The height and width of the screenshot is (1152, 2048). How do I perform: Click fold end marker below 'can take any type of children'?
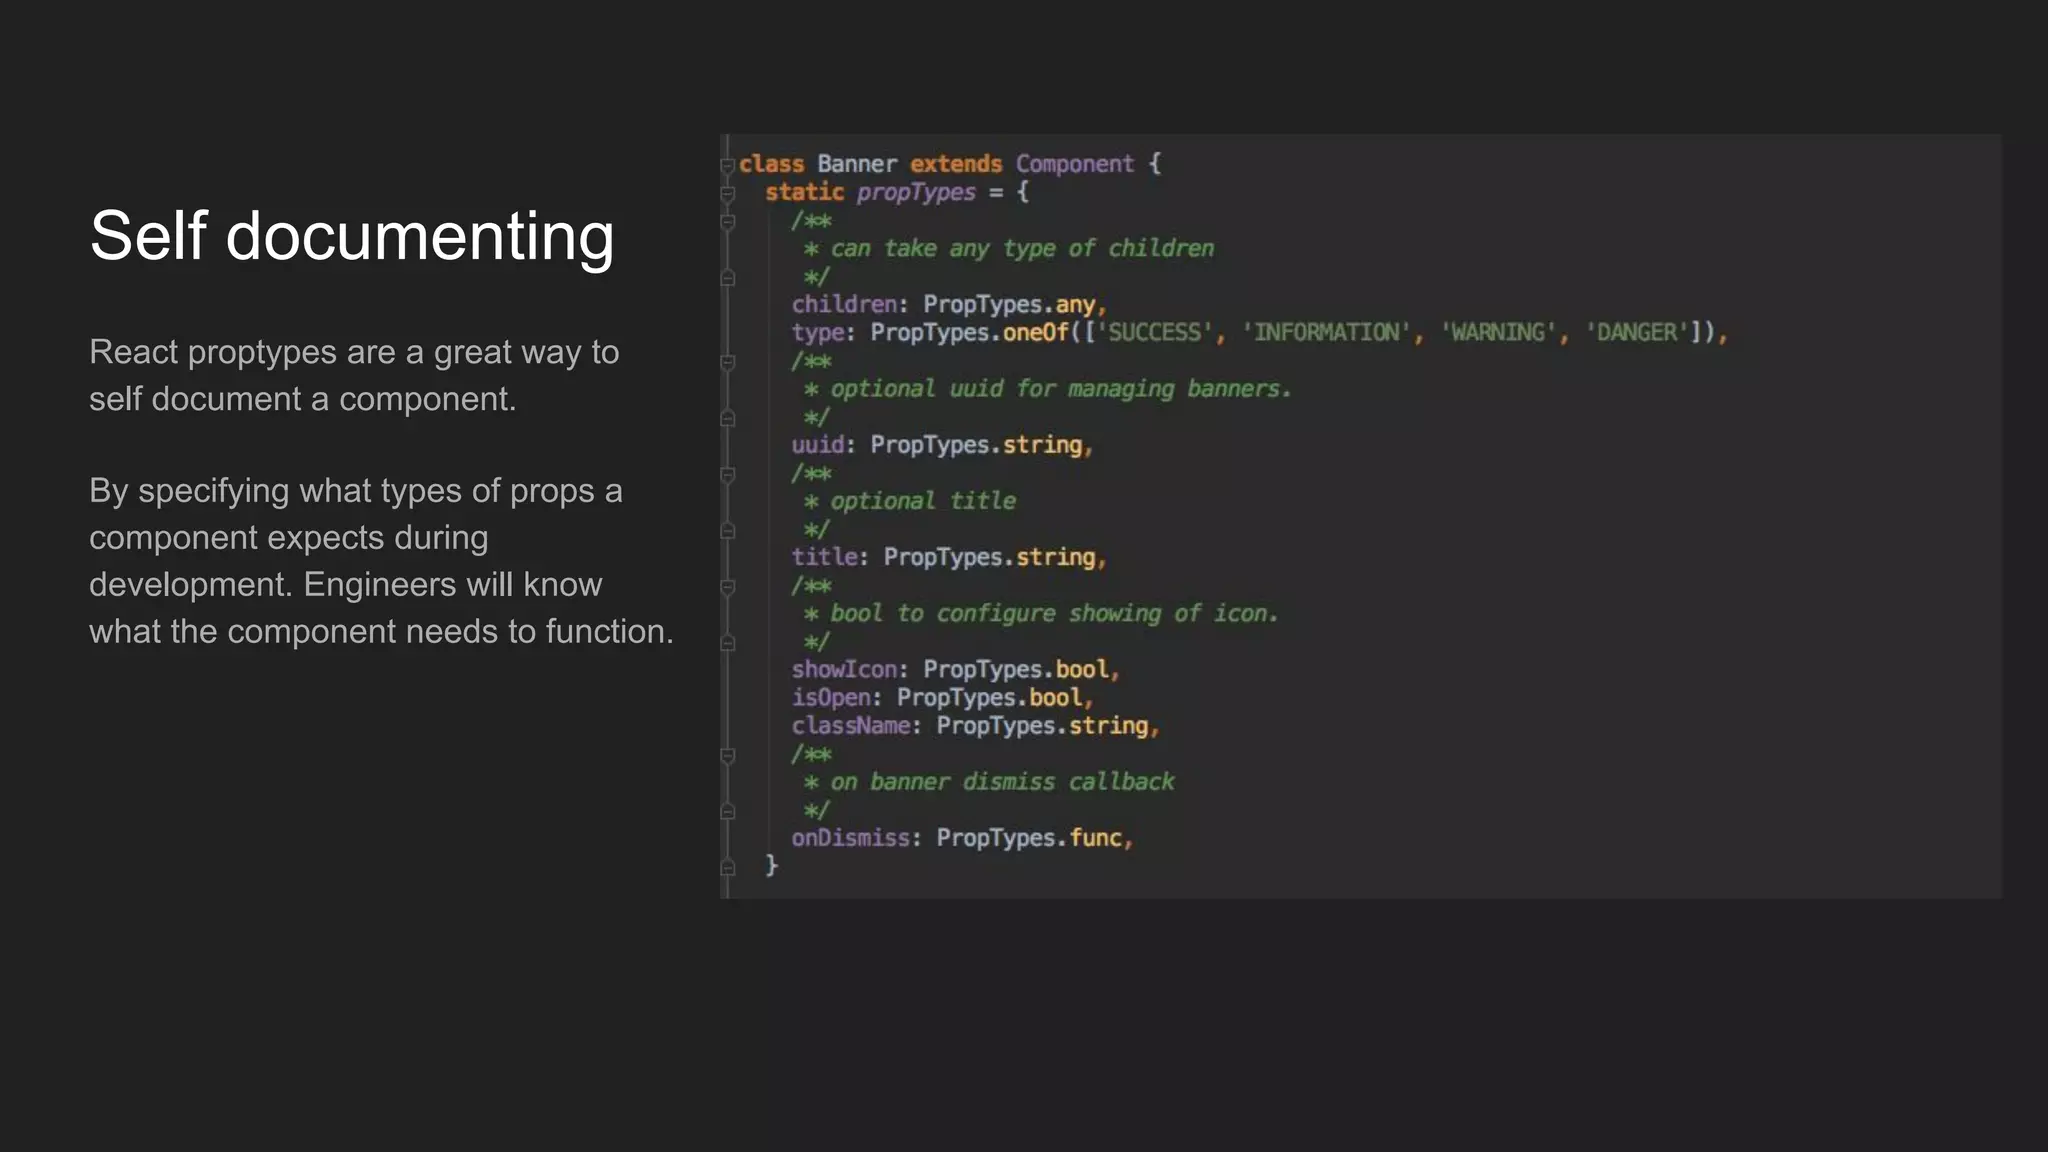coord(728,278)
